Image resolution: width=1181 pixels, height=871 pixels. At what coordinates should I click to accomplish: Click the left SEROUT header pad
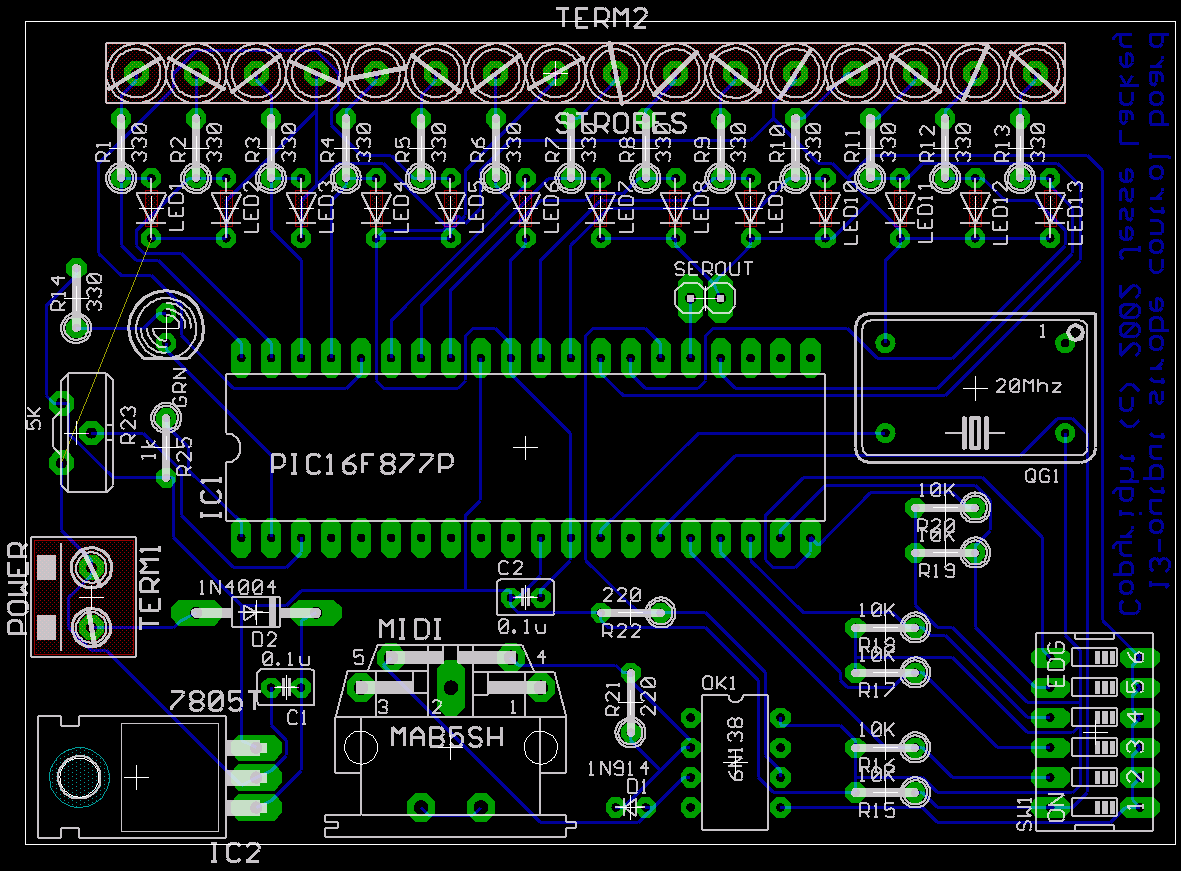(690, 298)
